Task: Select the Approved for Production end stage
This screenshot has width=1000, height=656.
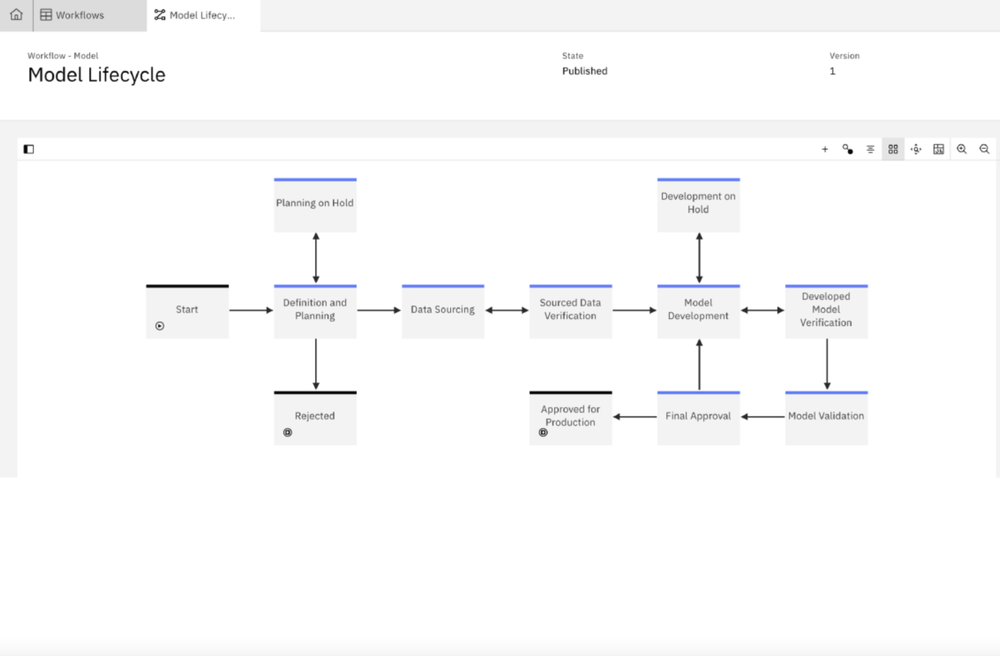Action: [570, 417]
